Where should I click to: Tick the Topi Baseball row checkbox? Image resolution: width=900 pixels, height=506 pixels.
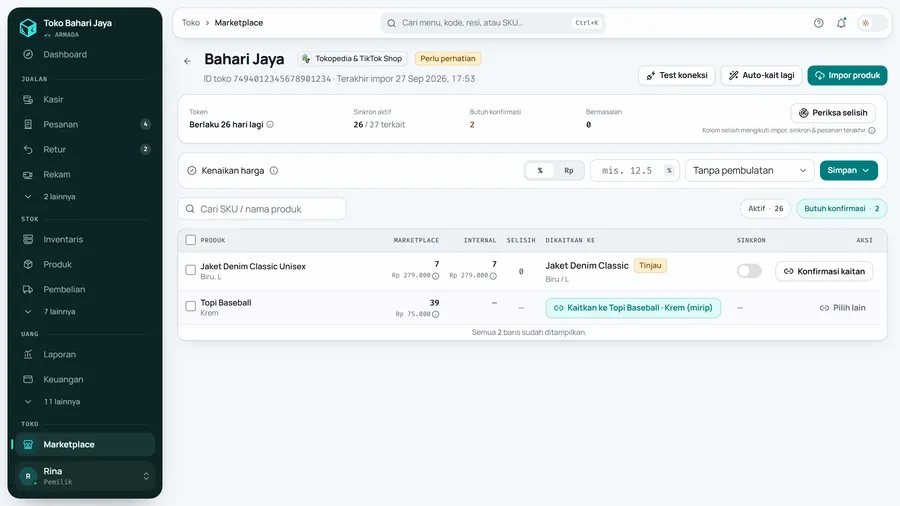coord(191,306)
